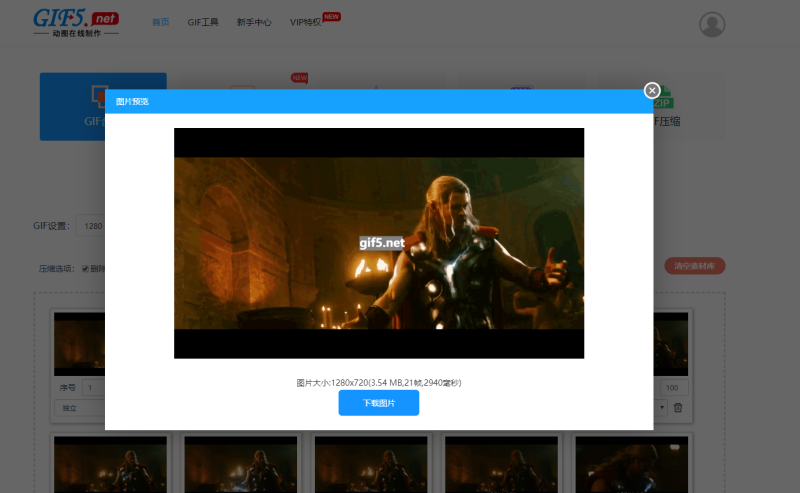Open the VIP特权 menu
Viewport: 800px width, 493px height.
pyautogui.click(x=305, y=22)
